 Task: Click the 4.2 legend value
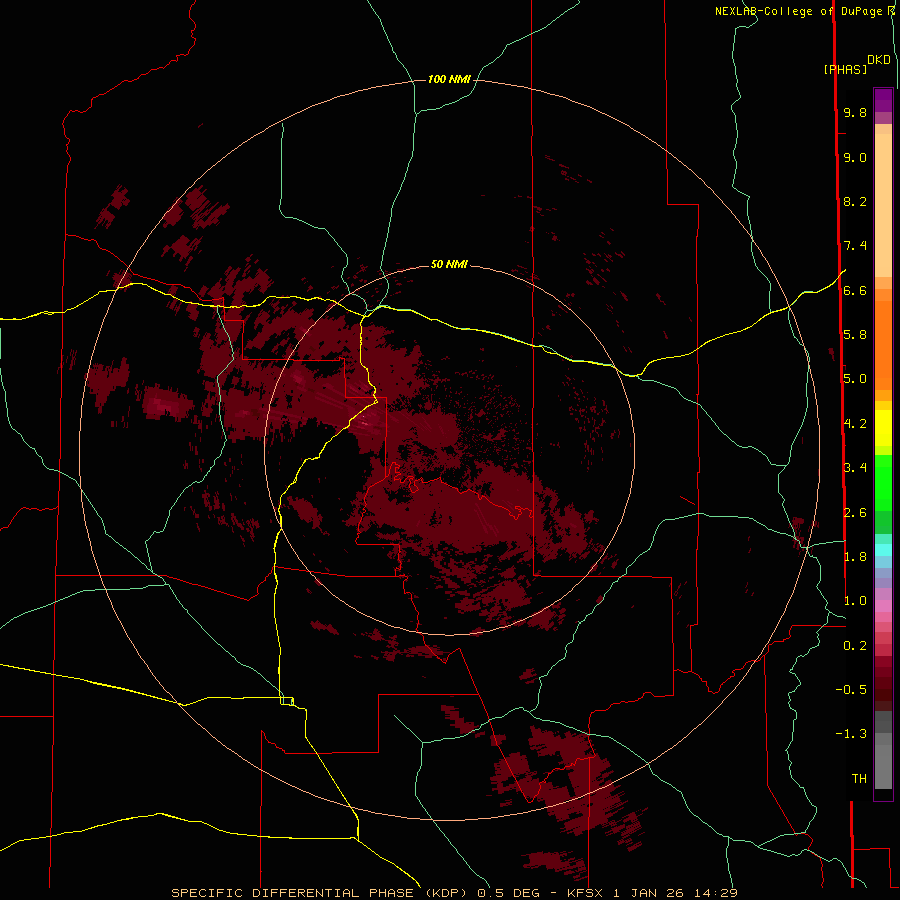click(855, 424)
